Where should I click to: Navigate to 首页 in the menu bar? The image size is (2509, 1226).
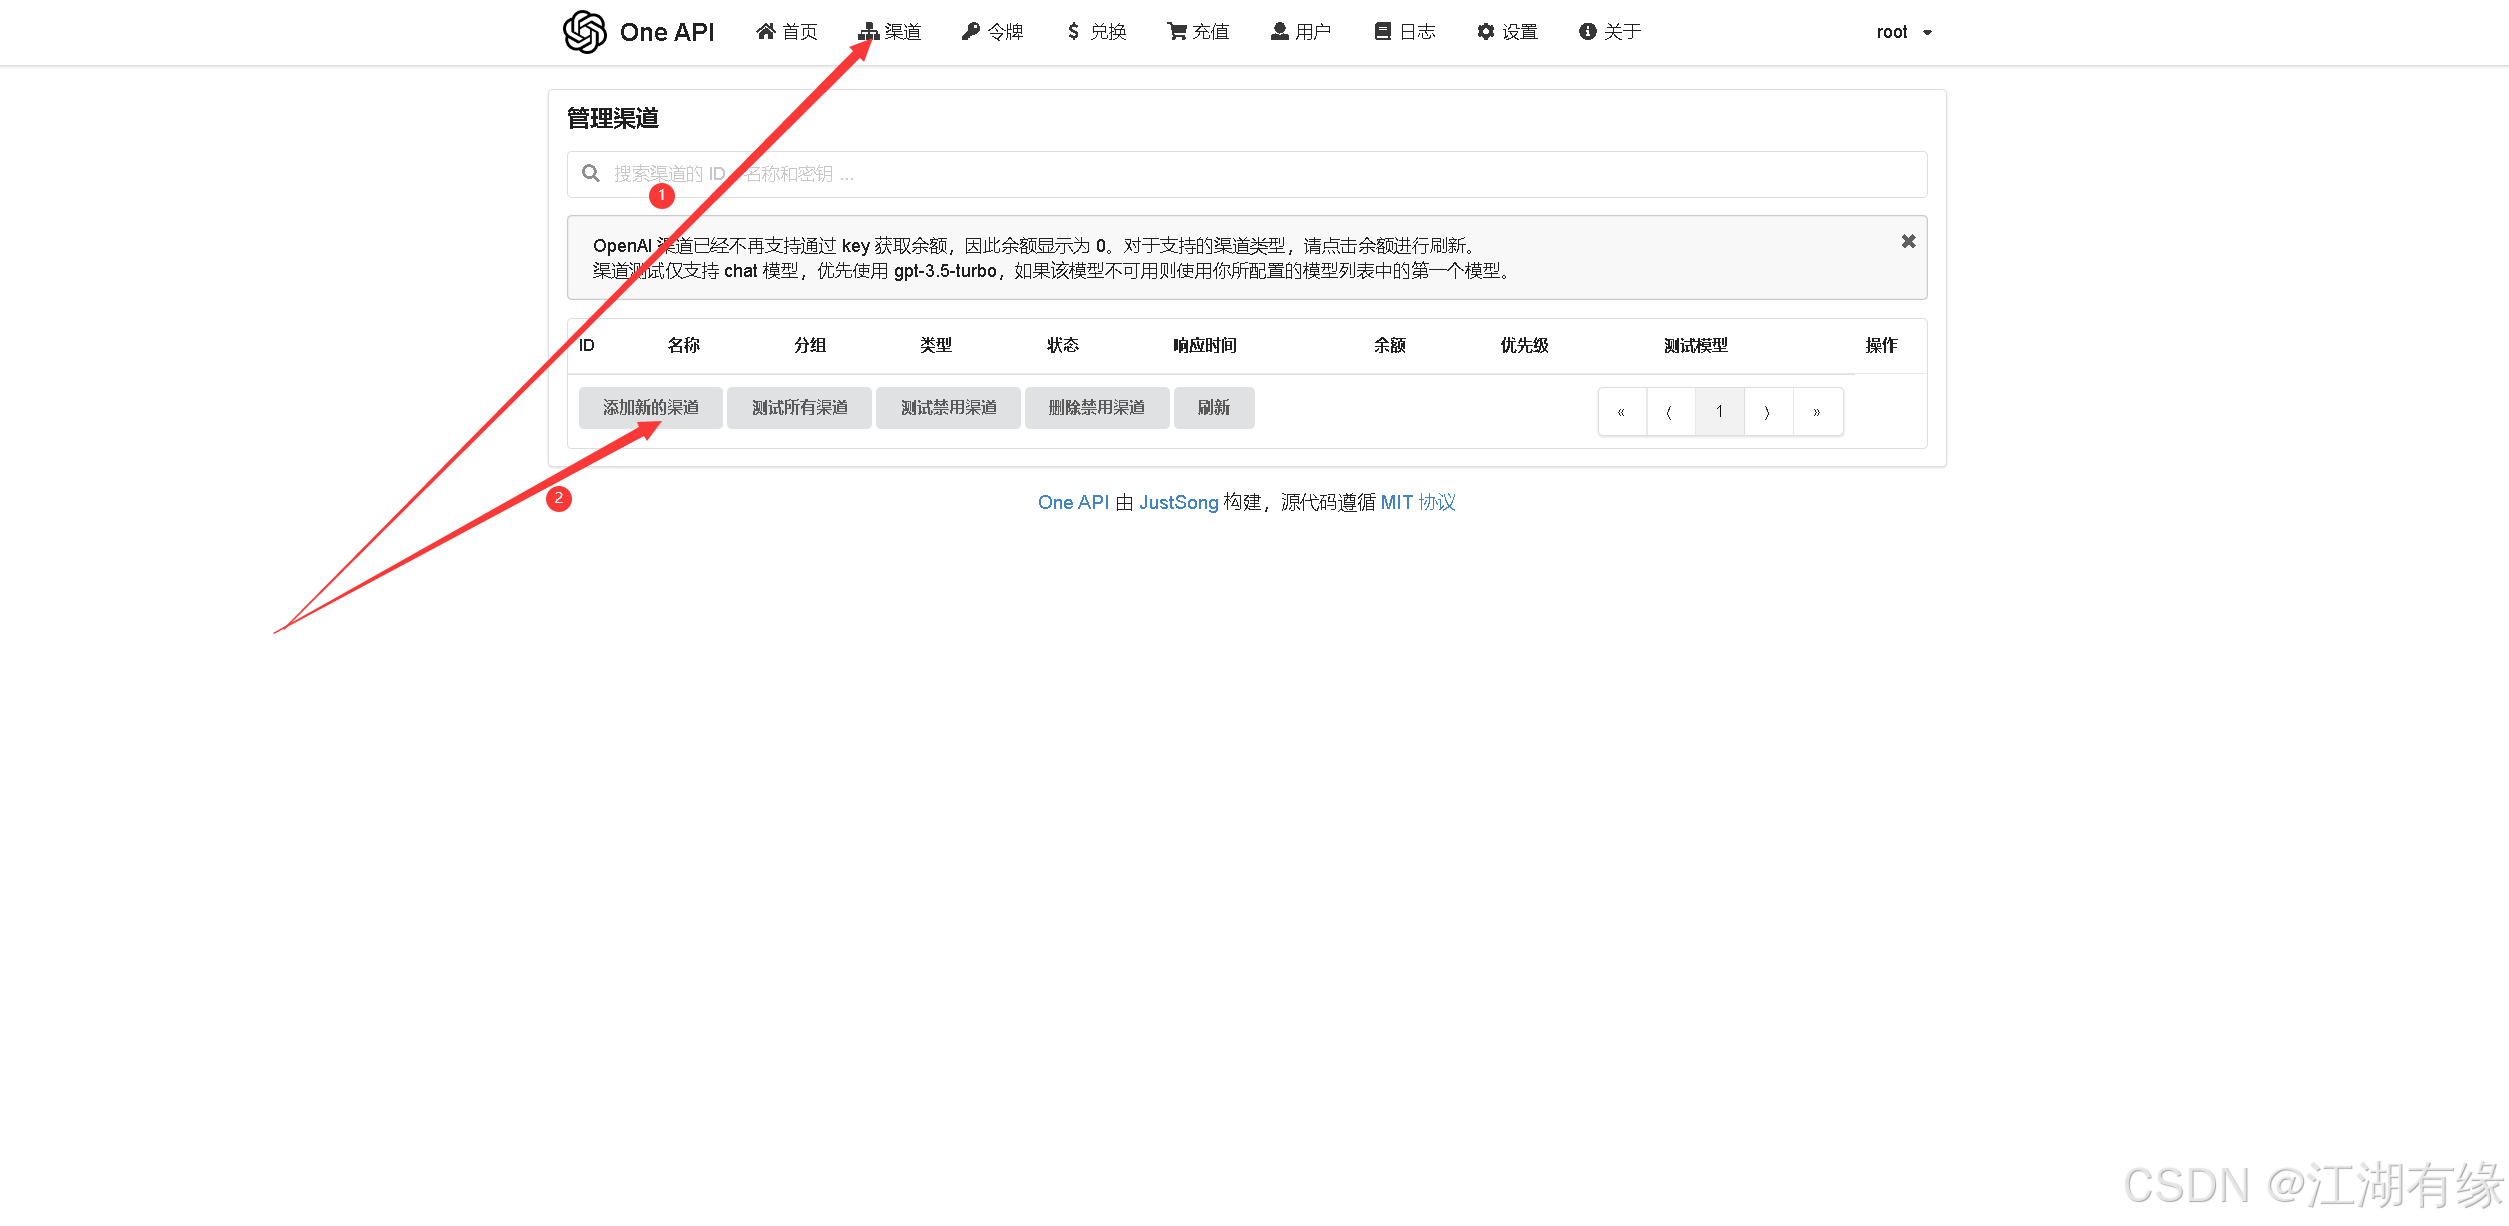click(x=786, y=31)
